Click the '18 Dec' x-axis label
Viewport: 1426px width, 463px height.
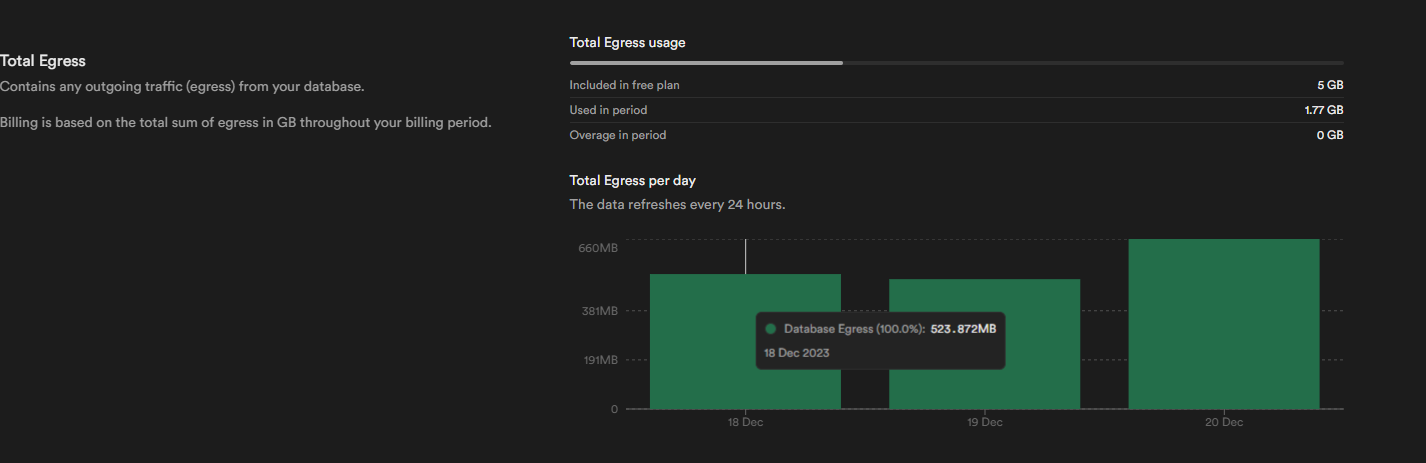(x=745, y=423)
